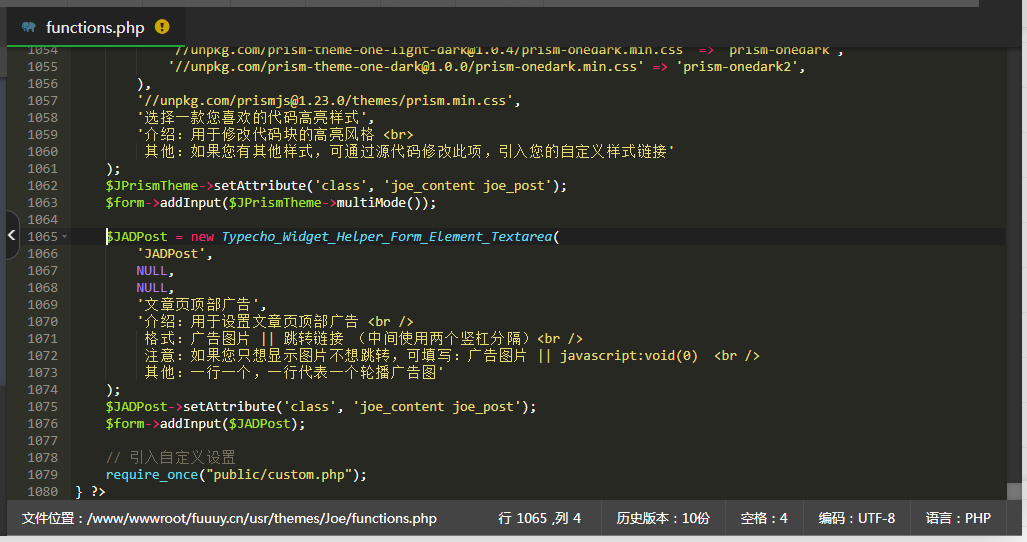Image resolution: width=1027 pixels, height=542 pixels.
Task: Click the vertical scrollbar thumb at the right edge
Action: click(x=1014, y=490)
